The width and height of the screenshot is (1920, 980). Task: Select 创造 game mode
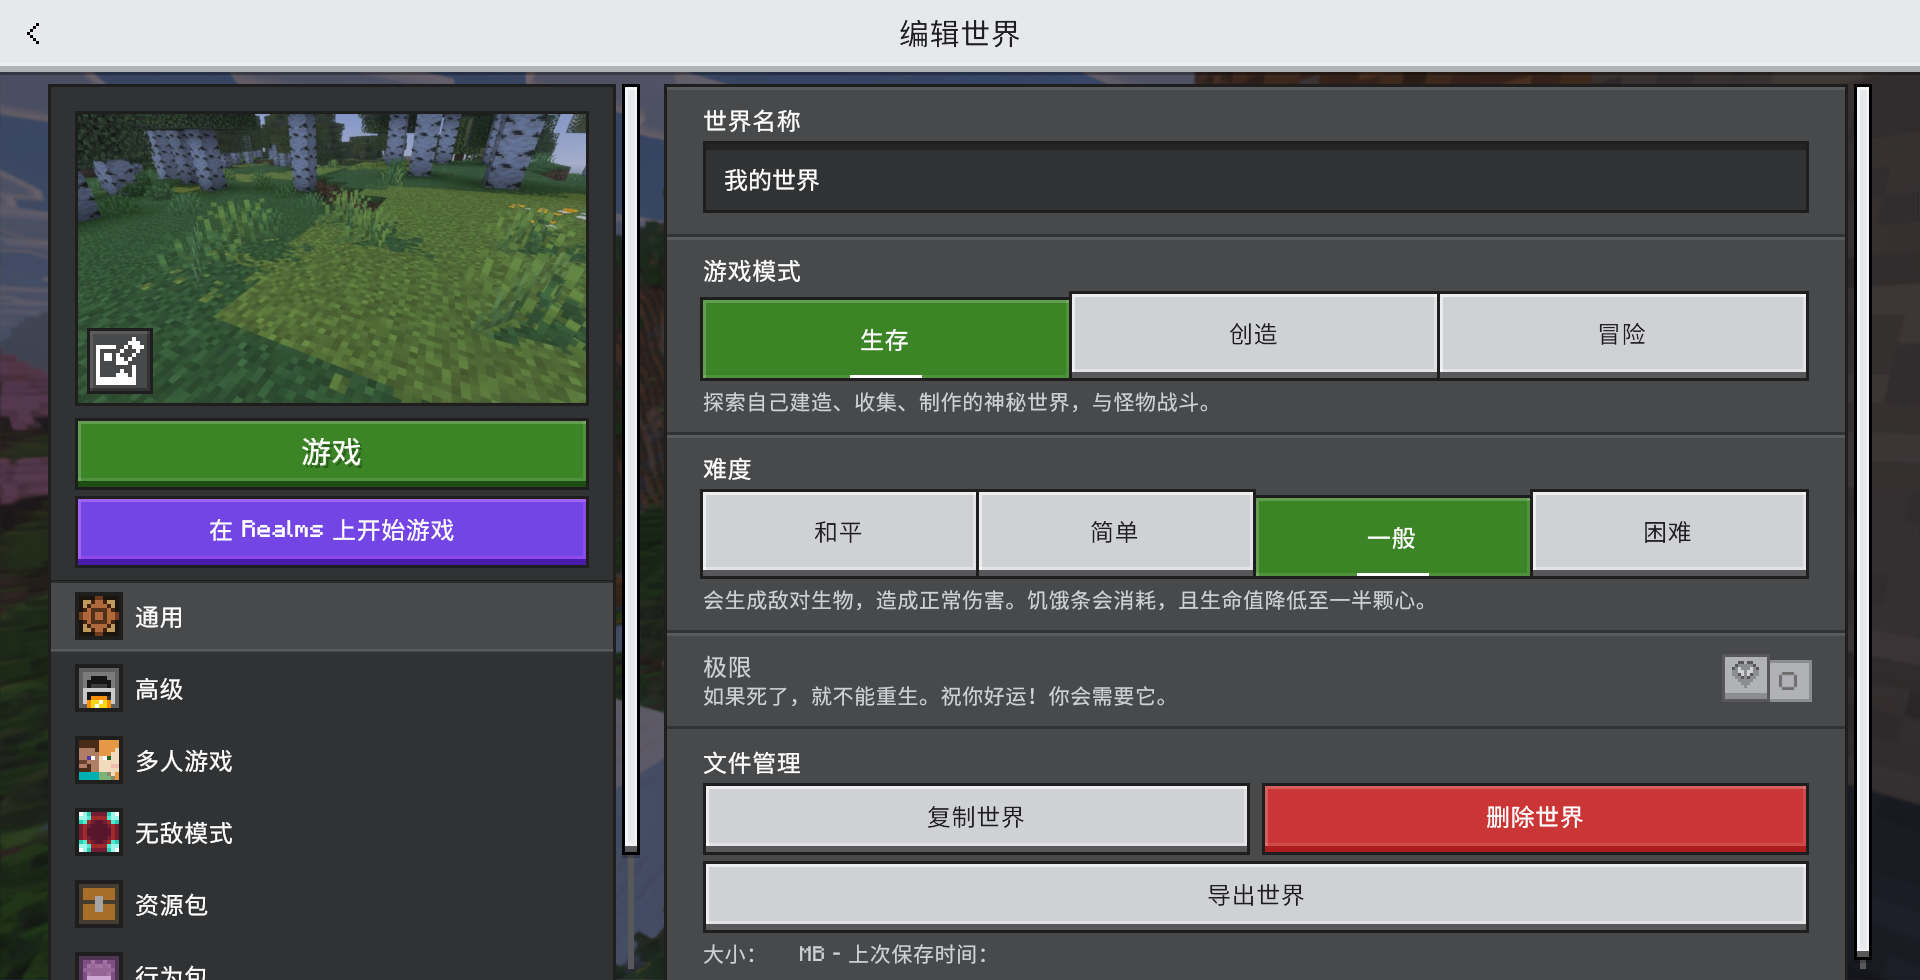(x=1253, y=334)
